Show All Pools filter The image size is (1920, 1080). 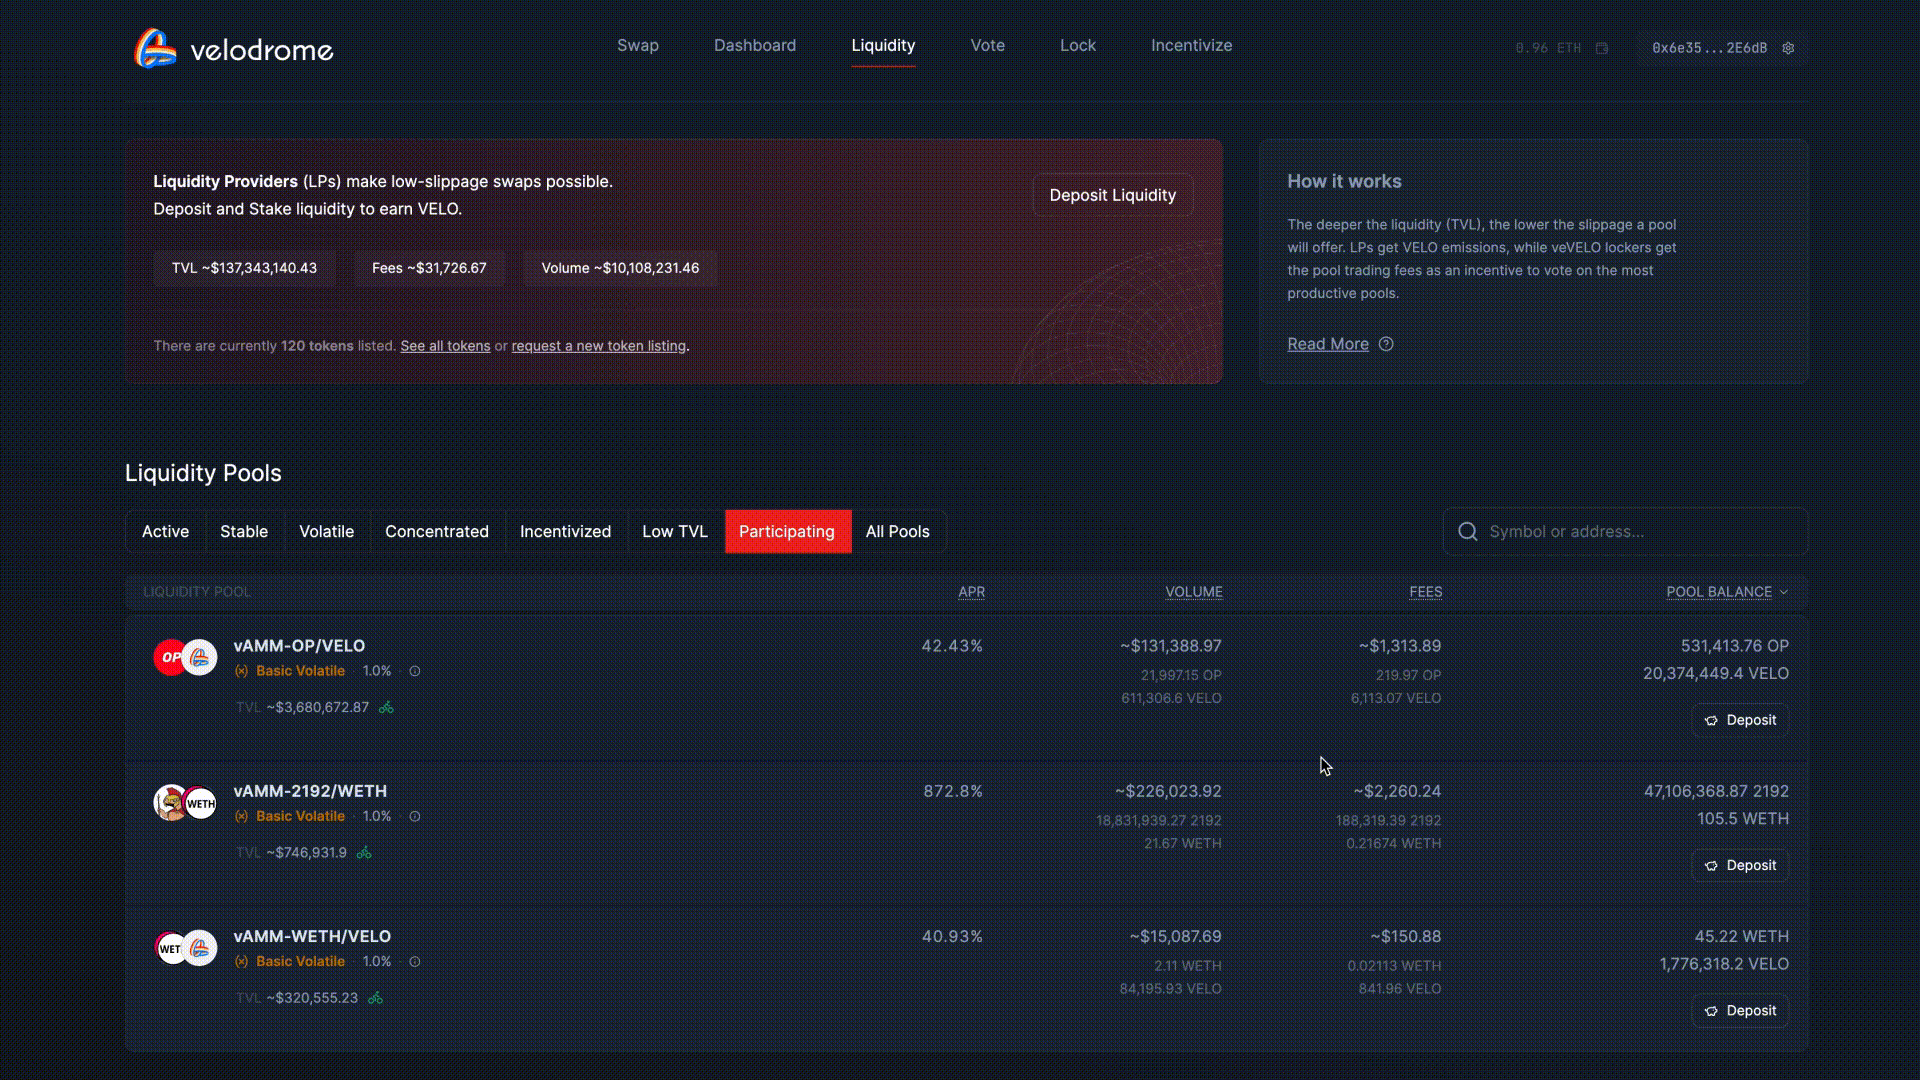[x=897, y=531]
